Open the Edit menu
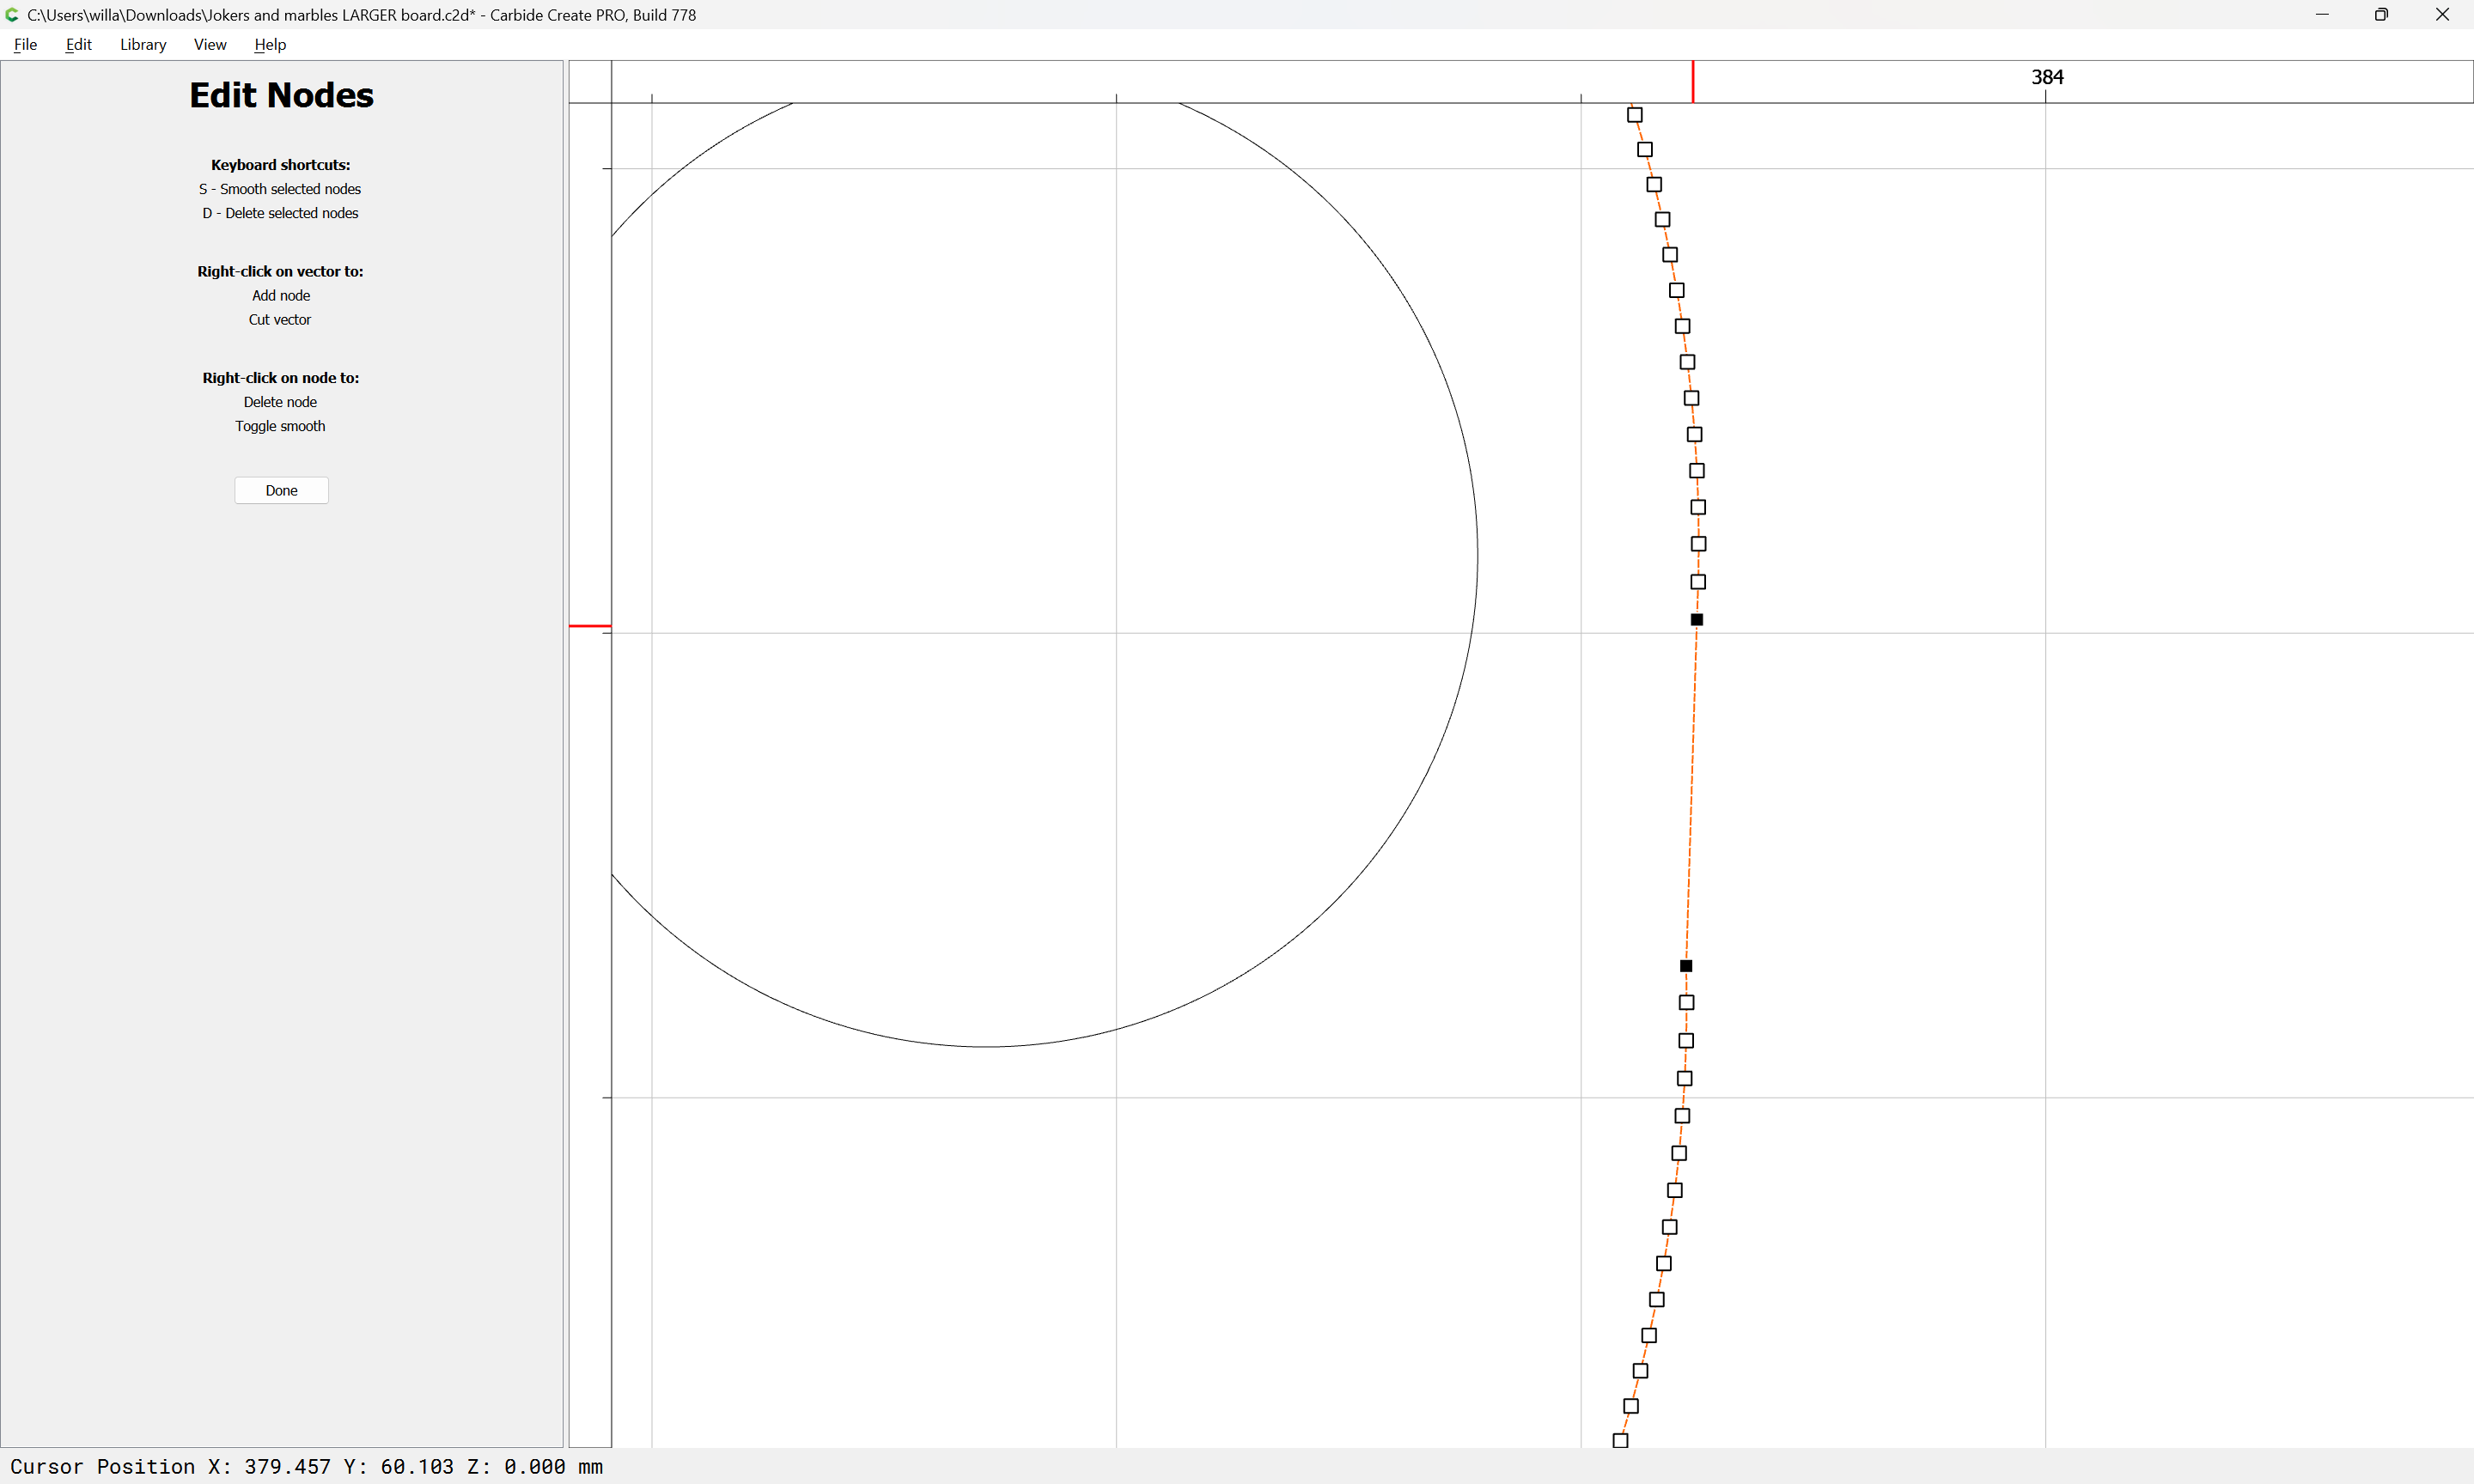The height and width of the screenshot is (1484, 2474). pos(78,44)
